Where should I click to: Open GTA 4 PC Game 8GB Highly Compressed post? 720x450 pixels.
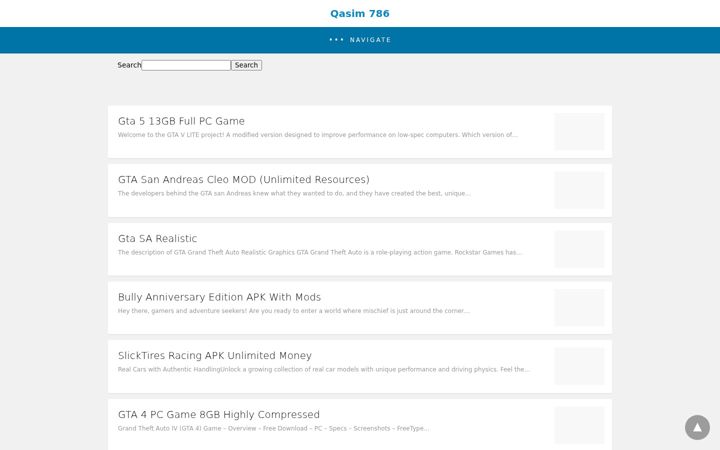(219, 414)
